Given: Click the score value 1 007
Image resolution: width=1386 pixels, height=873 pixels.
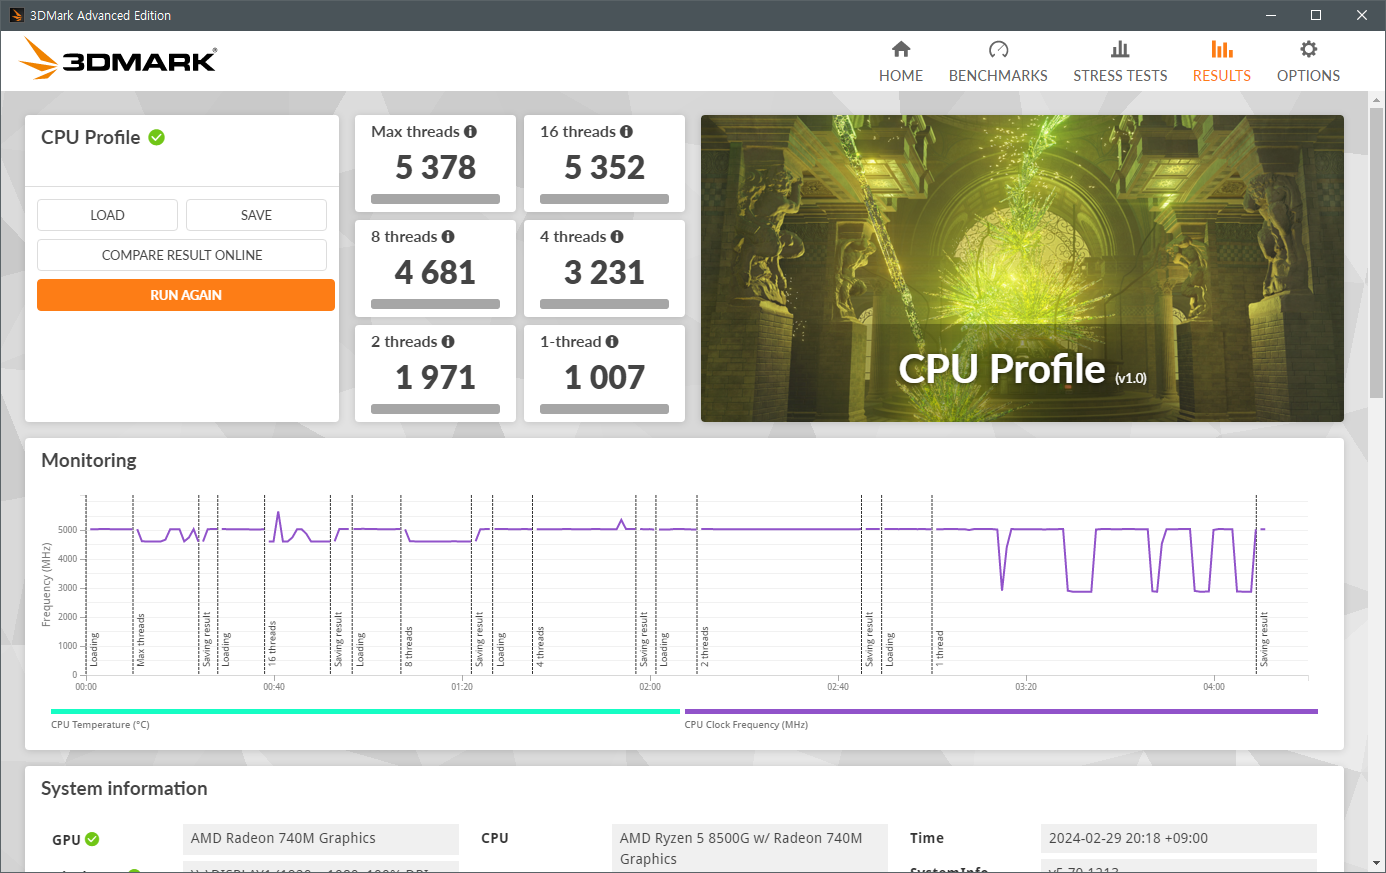Looking at the screenshot, I should (604, 377).
